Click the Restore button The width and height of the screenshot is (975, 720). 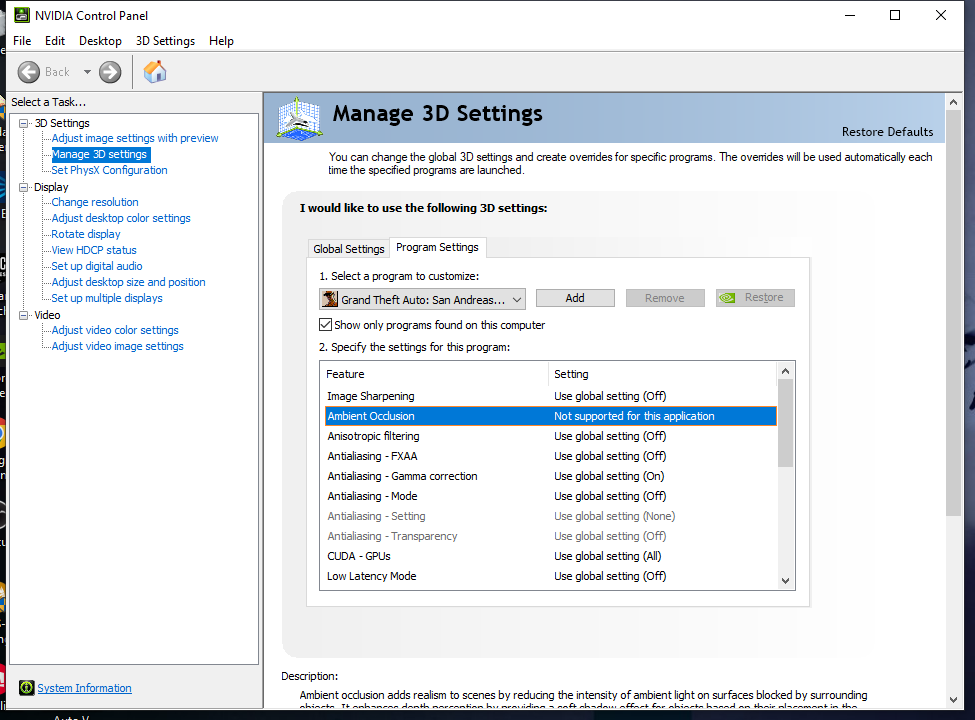(755, 298)
